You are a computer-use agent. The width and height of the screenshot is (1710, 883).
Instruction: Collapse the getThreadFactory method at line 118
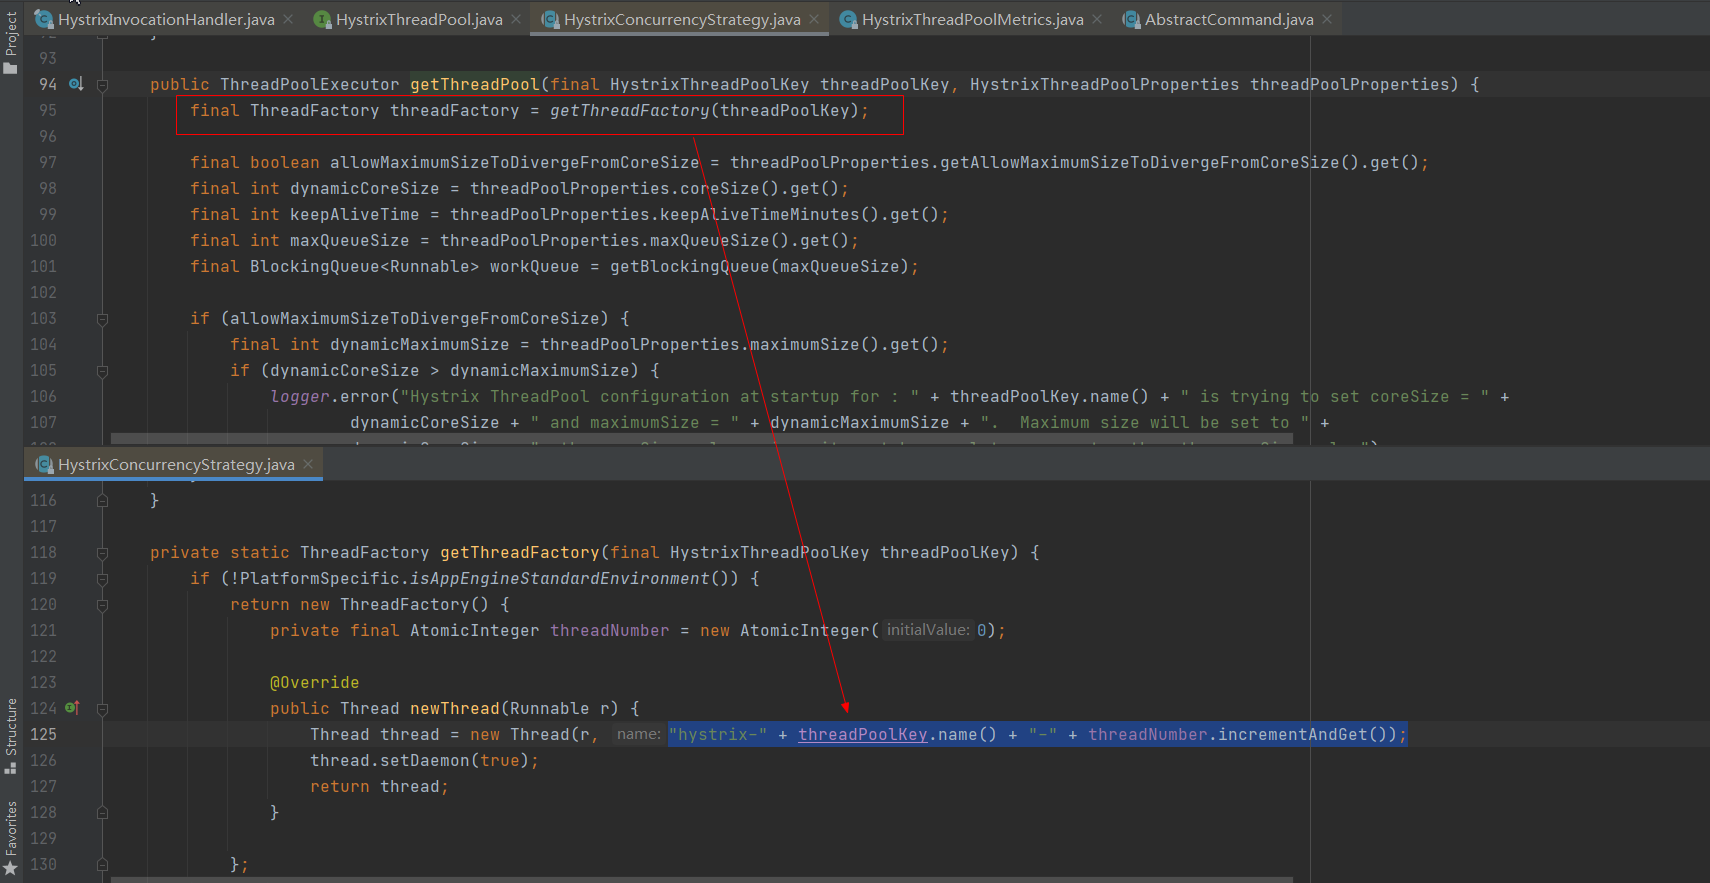click(102, 553)
